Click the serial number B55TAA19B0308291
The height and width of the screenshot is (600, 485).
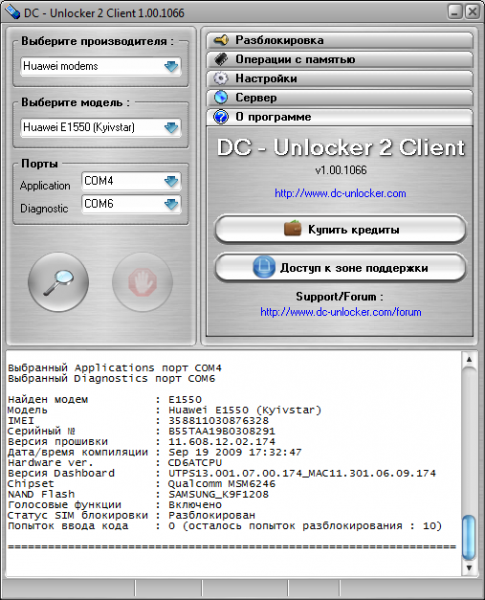222,431
